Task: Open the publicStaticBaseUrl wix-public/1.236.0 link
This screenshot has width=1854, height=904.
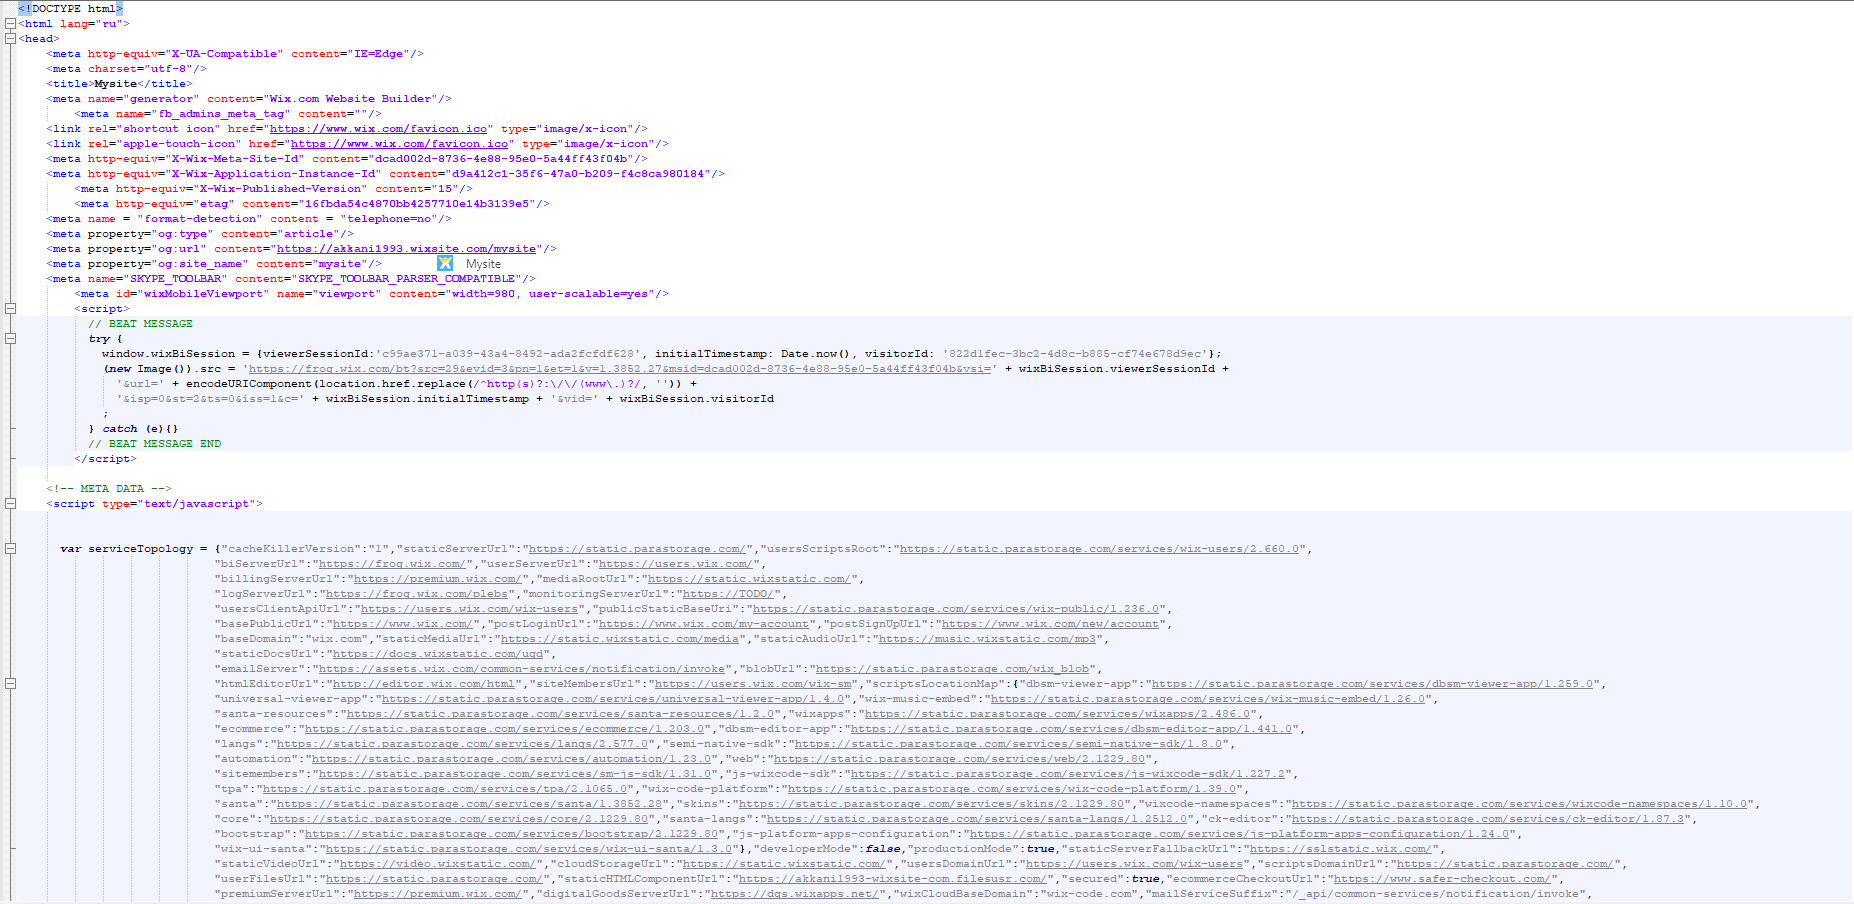Action: pos(955,609)
